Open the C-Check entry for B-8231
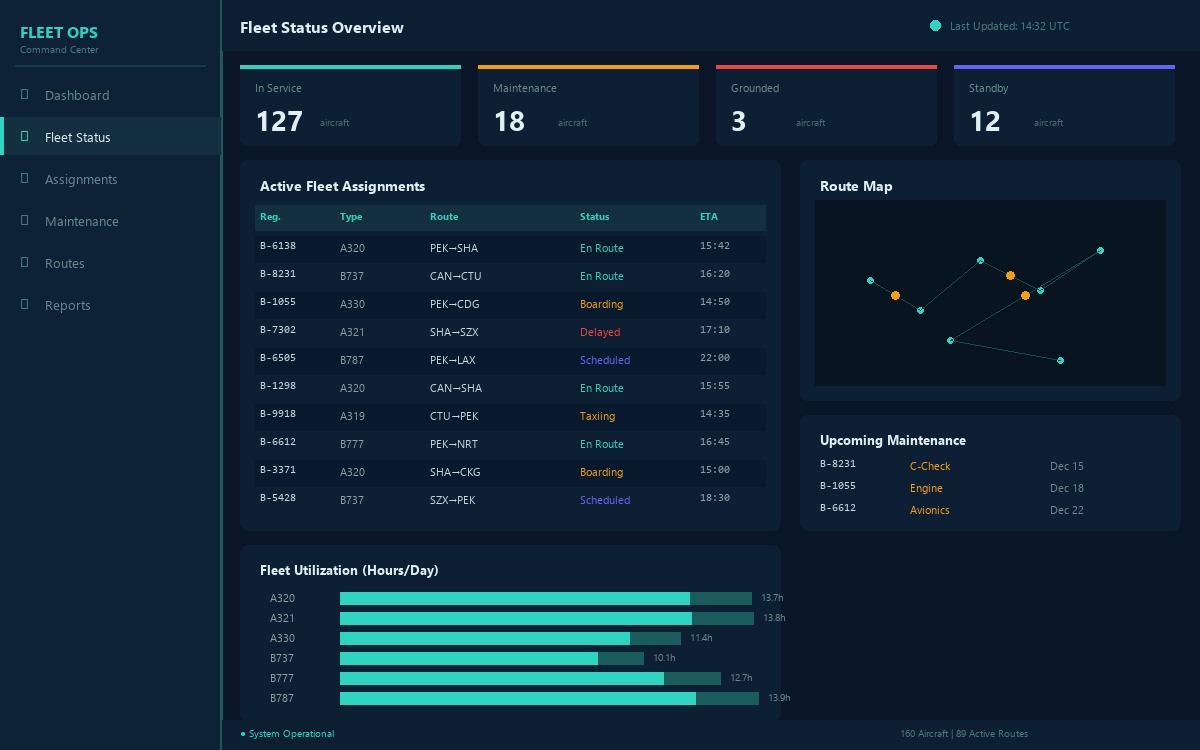This screenshot has width=1200, height=750. coord(930,466)
